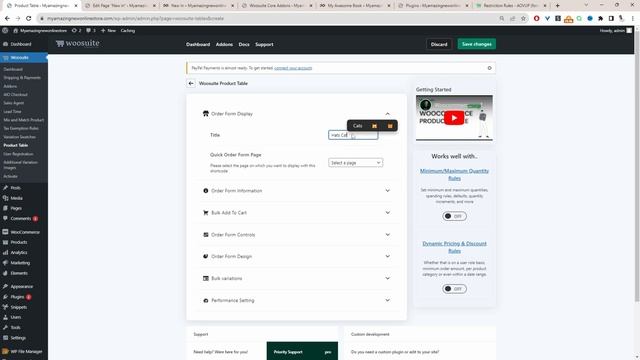Image resolution: width=640 pixels, height=360 pixels.
Task: Open Support in Woosuite header
Action: coord(264,44)
